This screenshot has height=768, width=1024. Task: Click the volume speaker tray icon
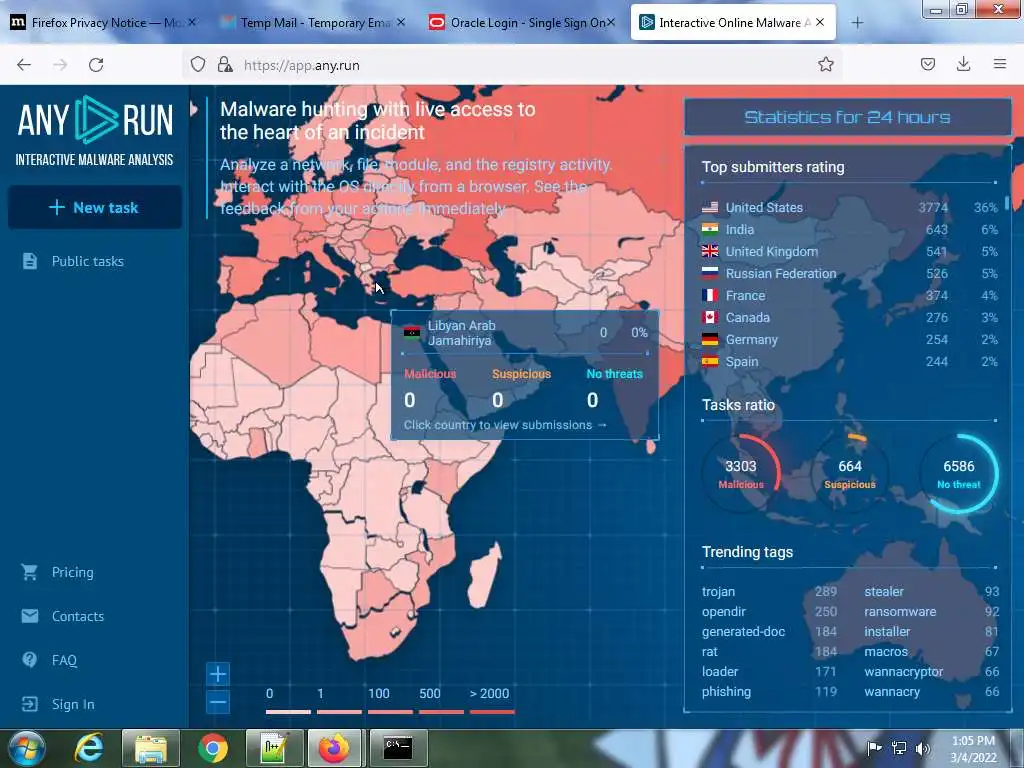(x=923, y=748)
